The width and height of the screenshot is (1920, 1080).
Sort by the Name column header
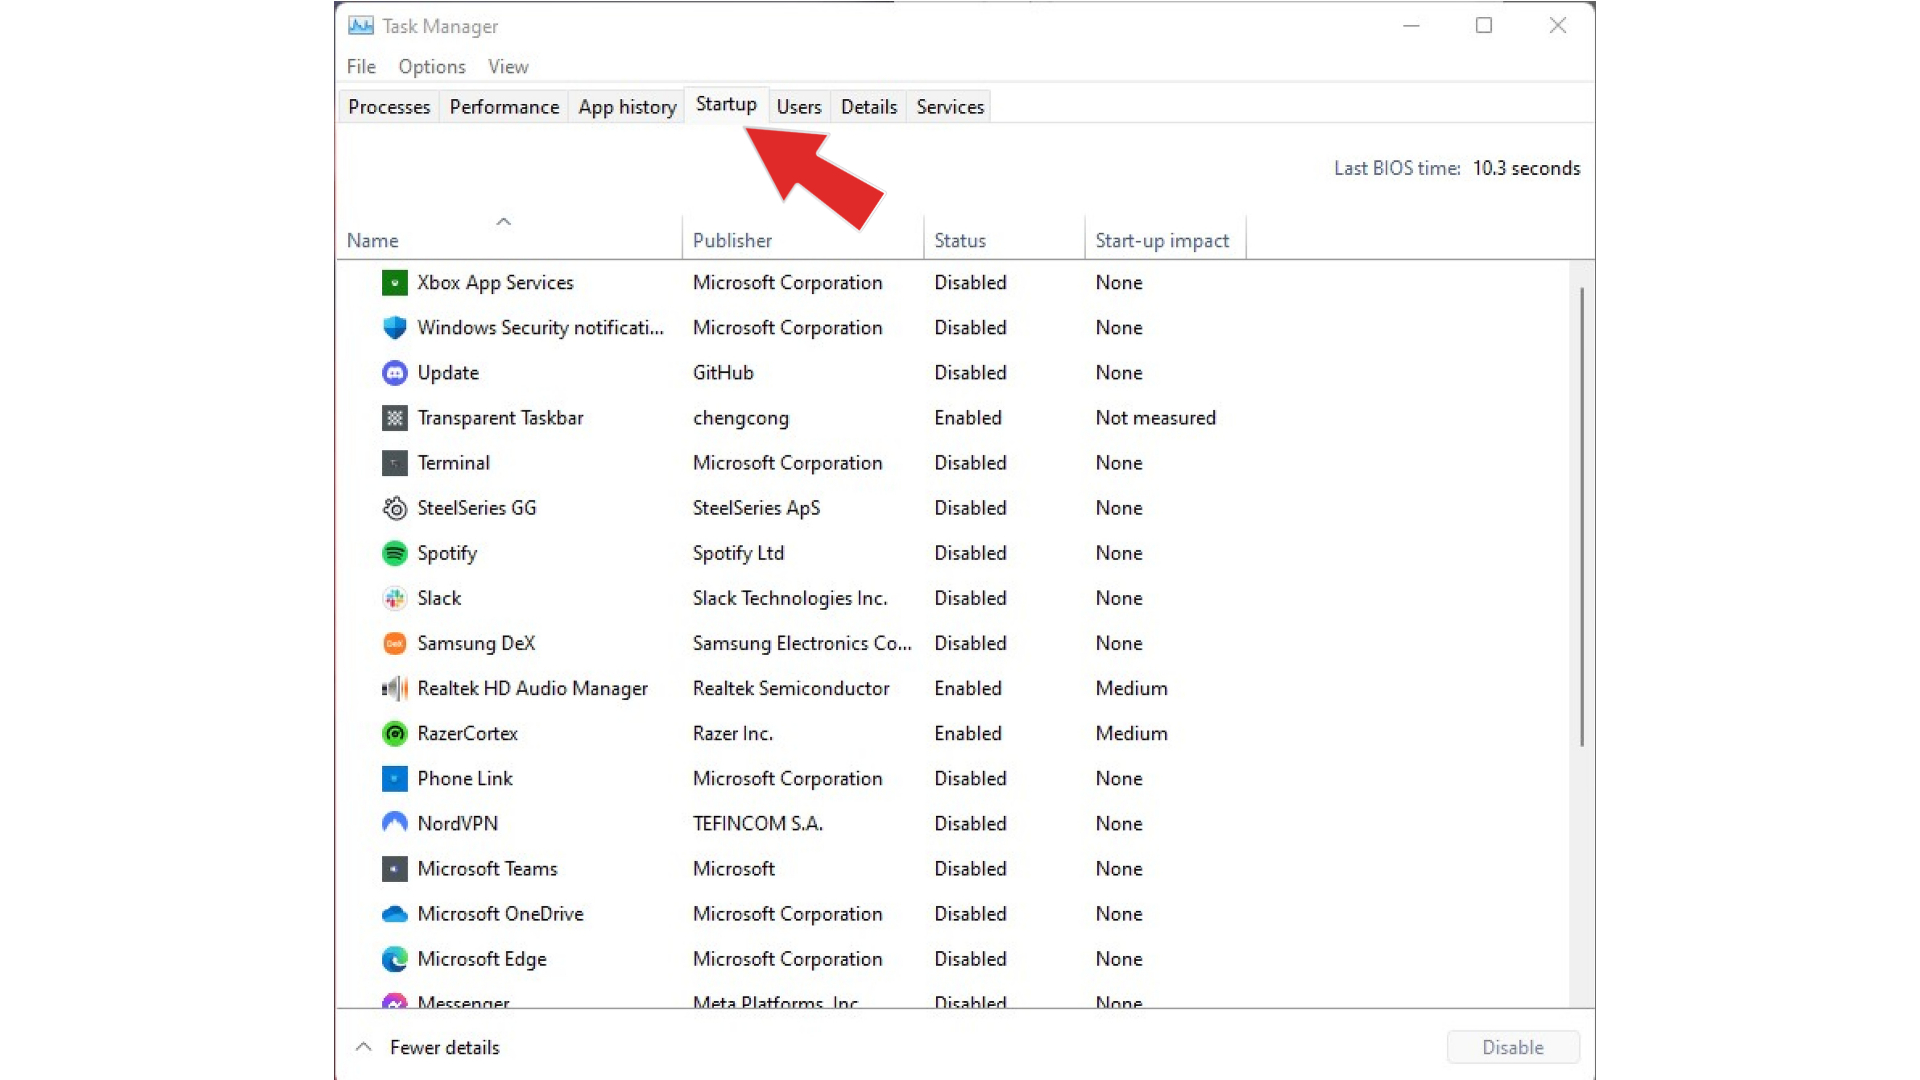coord(509,240)
